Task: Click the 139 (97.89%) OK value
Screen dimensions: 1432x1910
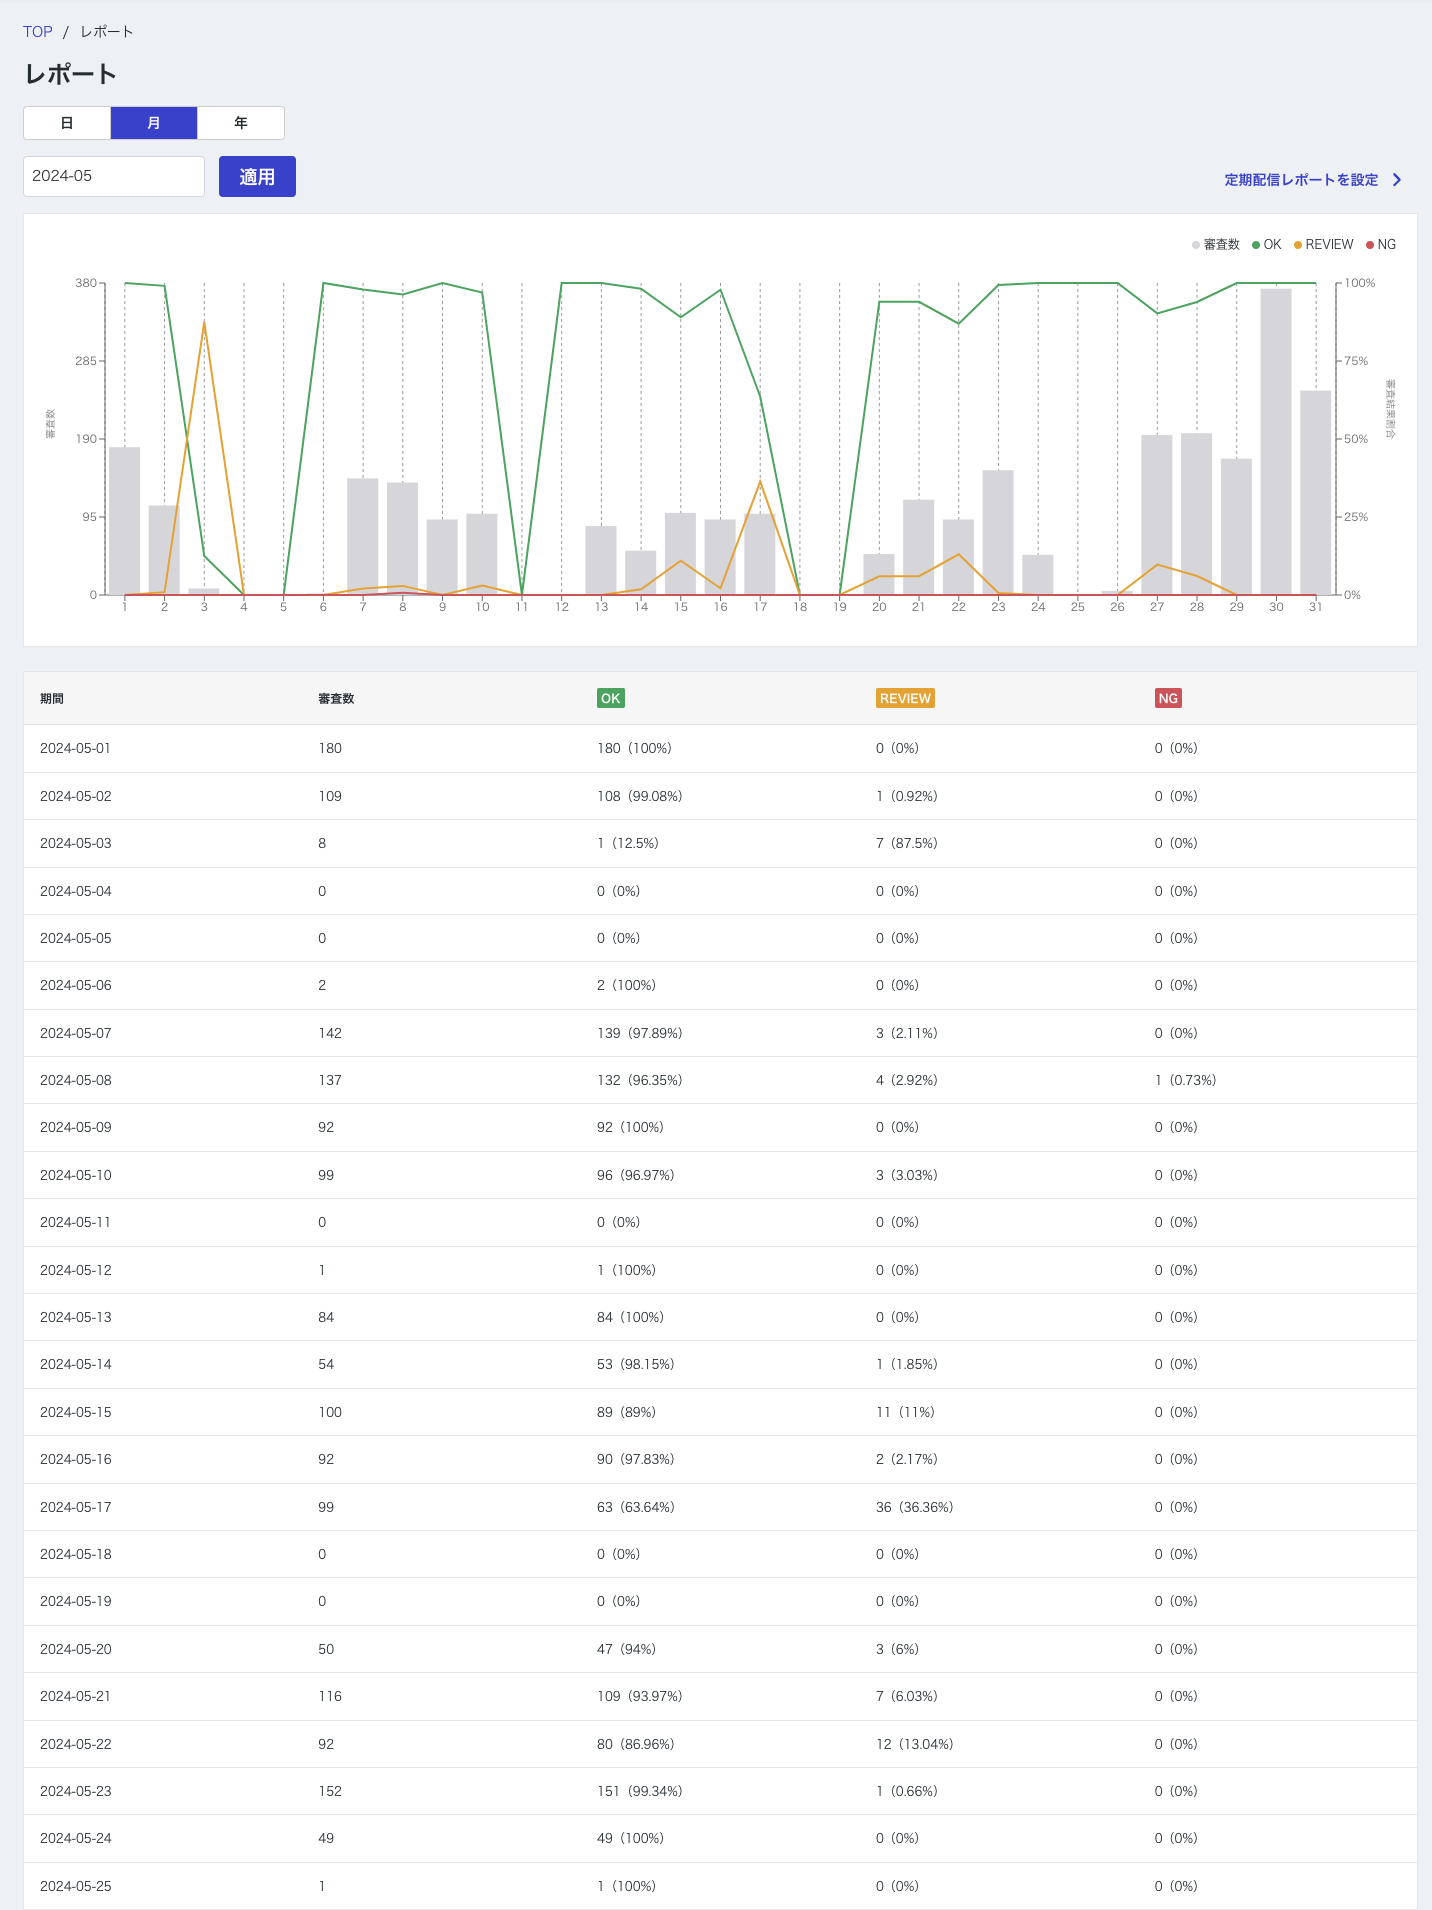Action: point(640,1033)
